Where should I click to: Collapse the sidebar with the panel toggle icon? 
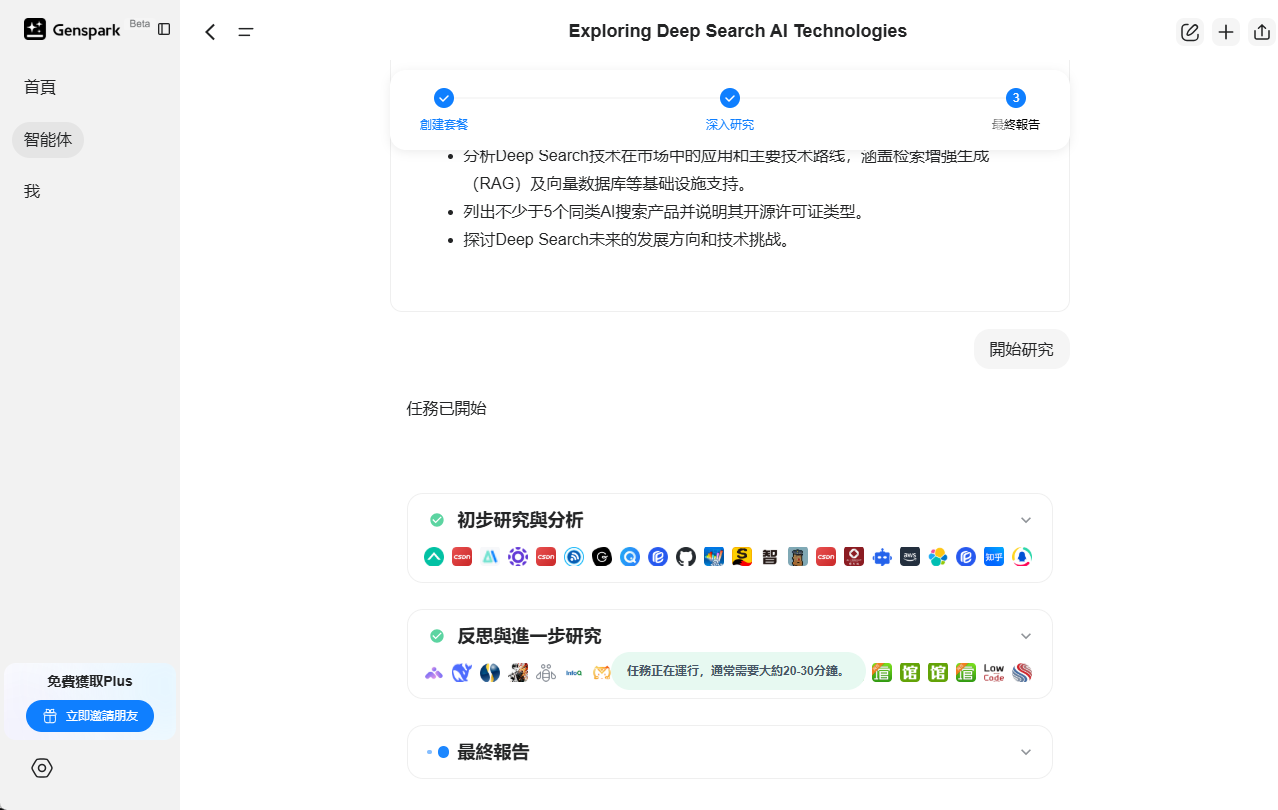164,29
